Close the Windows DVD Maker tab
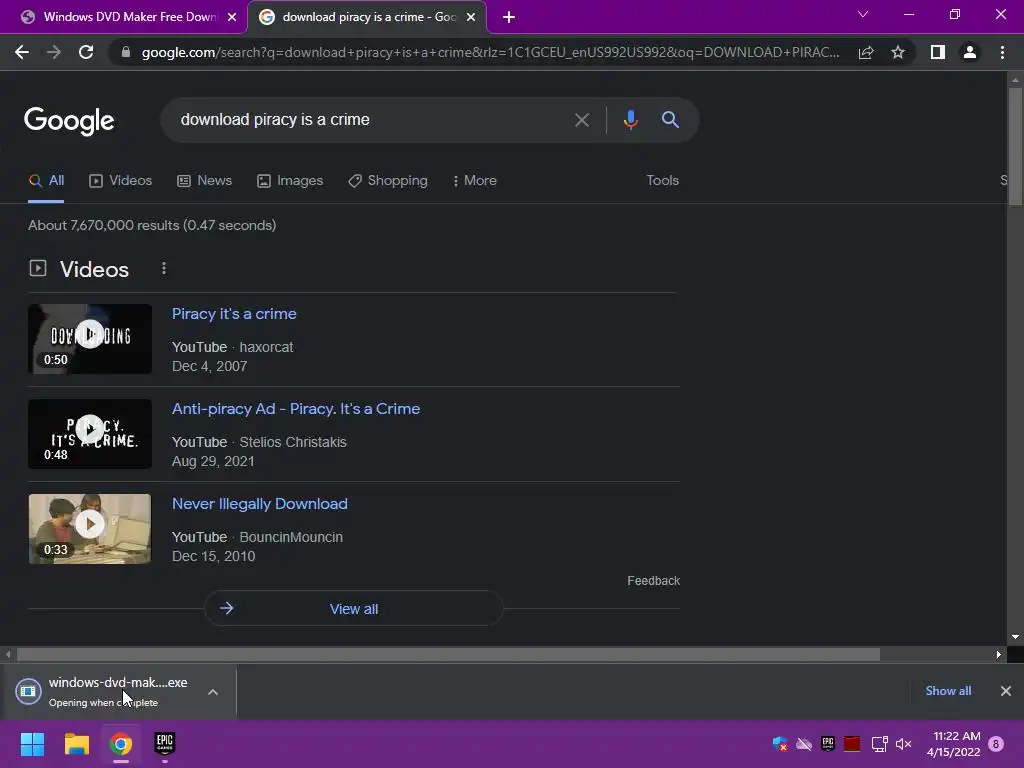 [x=232, y=18]
